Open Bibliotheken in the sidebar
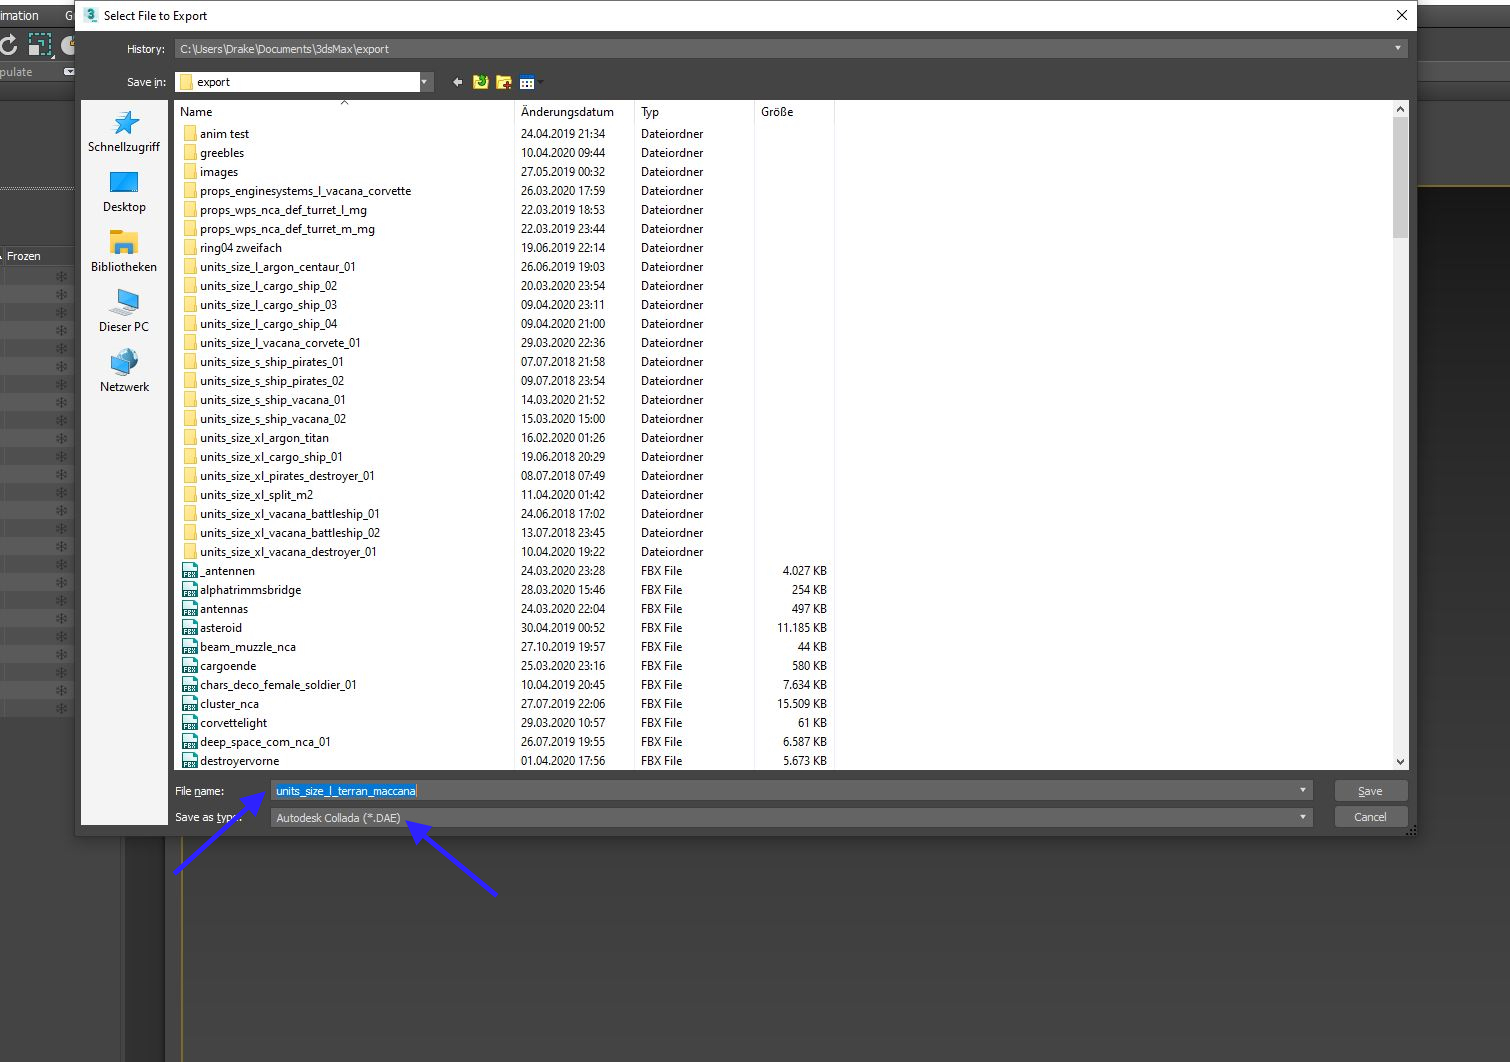Viewport: 1510px width, 1062px height. (124, 252)
